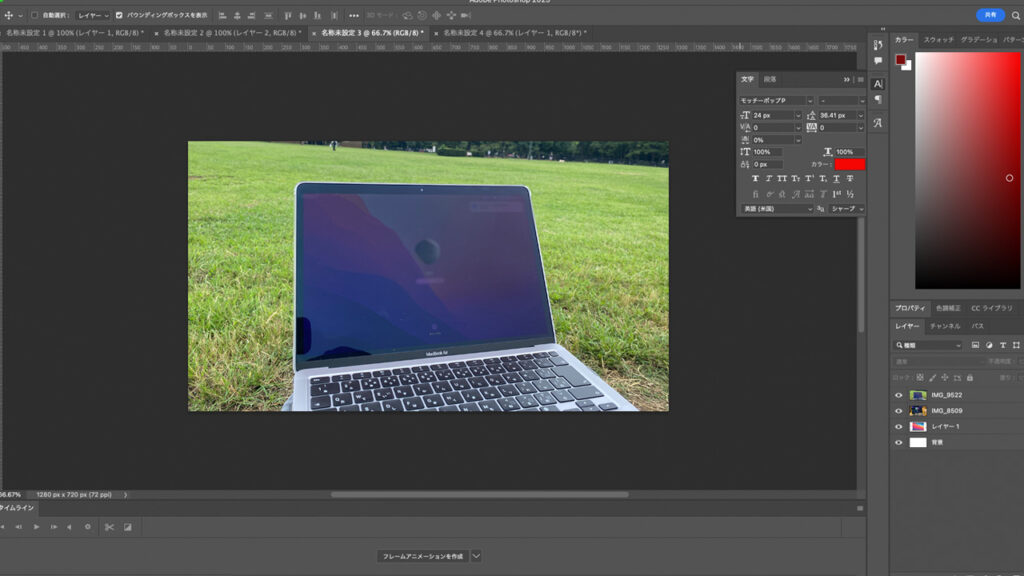
Task: Hide the IMG_8509 layer
Action: 899,411
